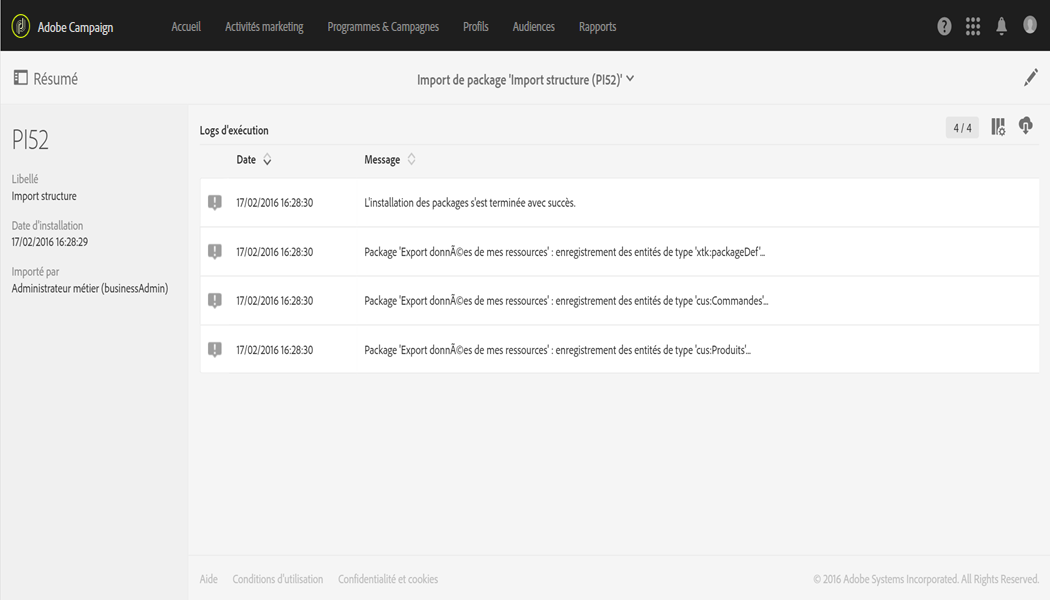Click the Aide footer link
Viewport: 1050px width, 600px height.
point(208,579)
